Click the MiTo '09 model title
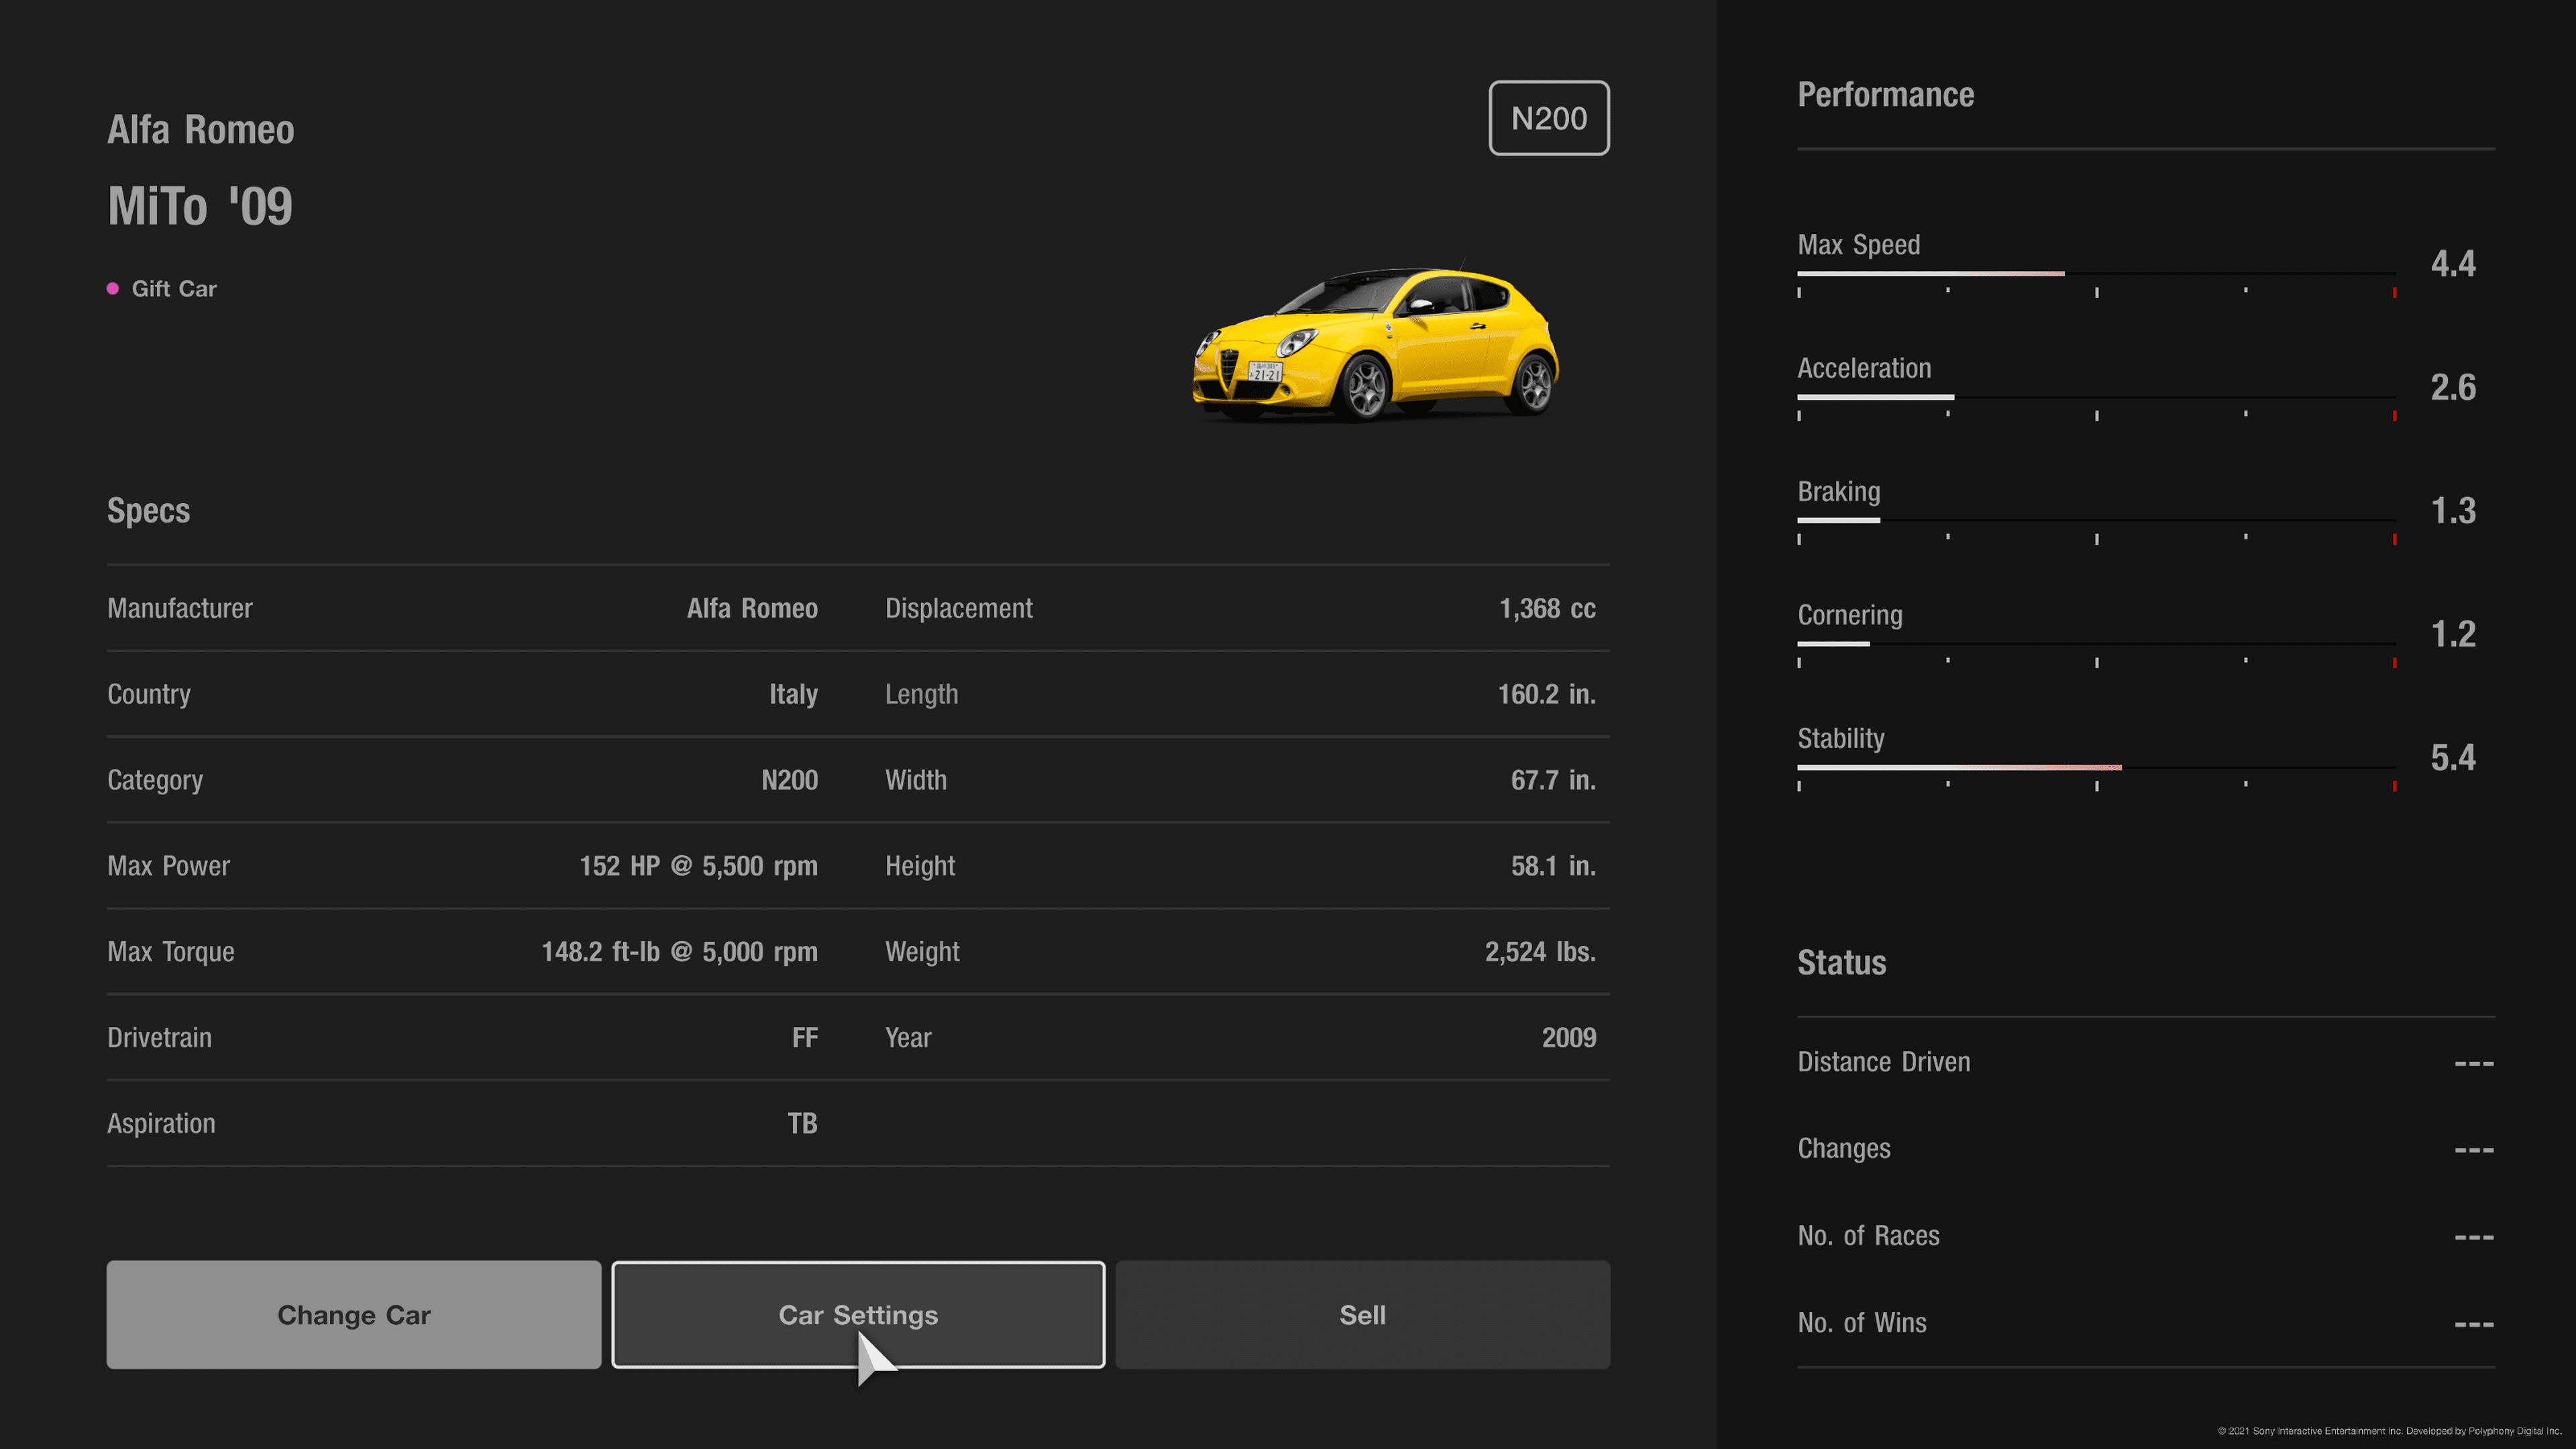Image resolution: width=2576 pixels, height=1449 pixels. coord(200,206)
